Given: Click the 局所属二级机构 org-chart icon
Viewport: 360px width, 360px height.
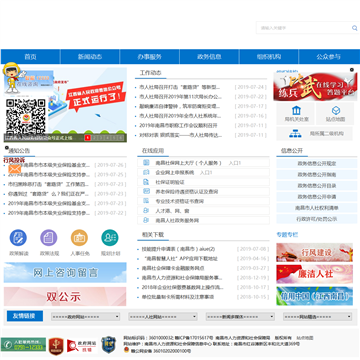Looking at the screenshot, I should tap(295, 134).
